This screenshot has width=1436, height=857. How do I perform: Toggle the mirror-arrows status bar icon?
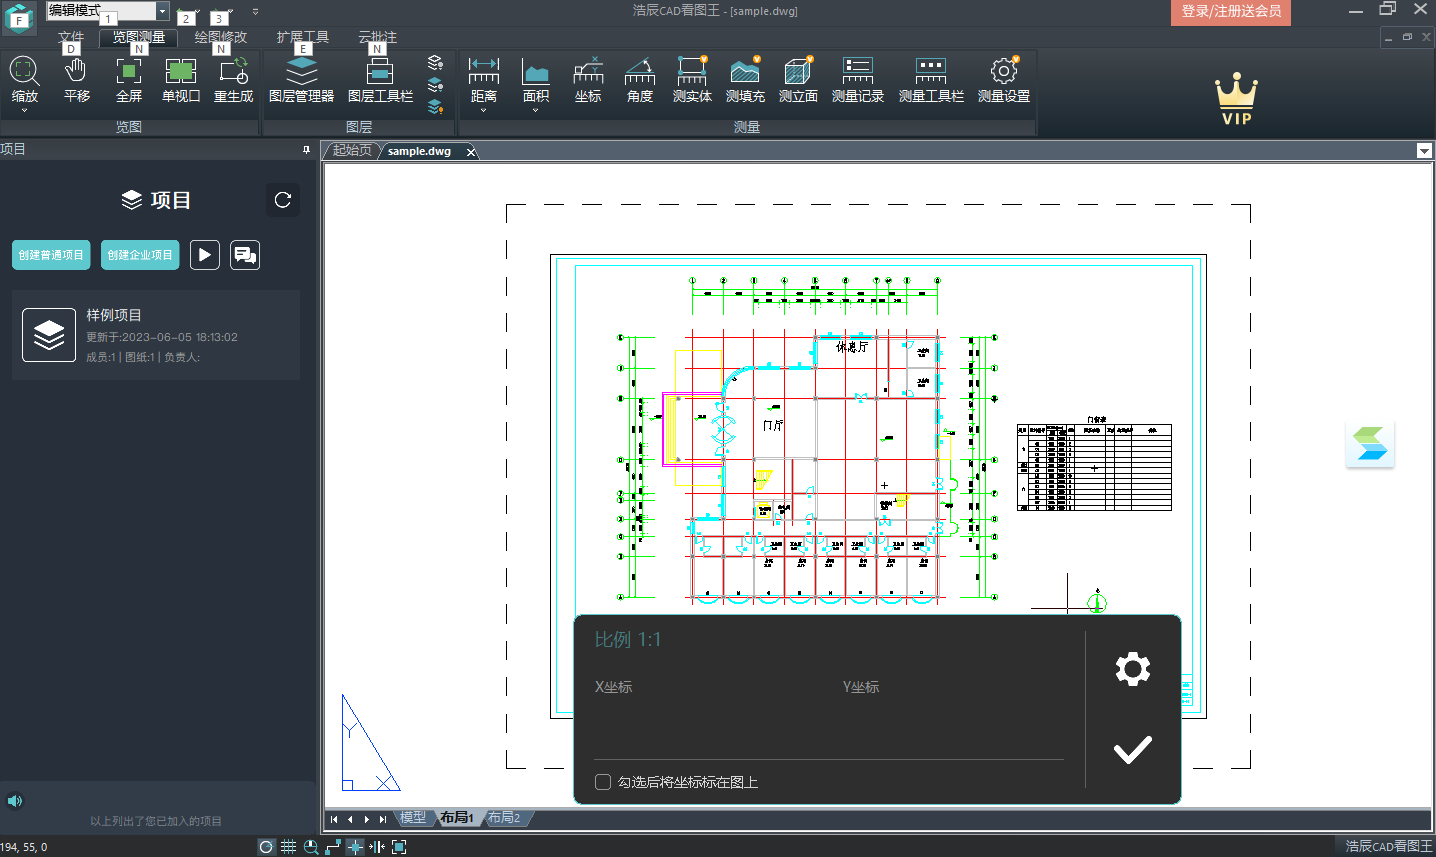coord(377,847)
